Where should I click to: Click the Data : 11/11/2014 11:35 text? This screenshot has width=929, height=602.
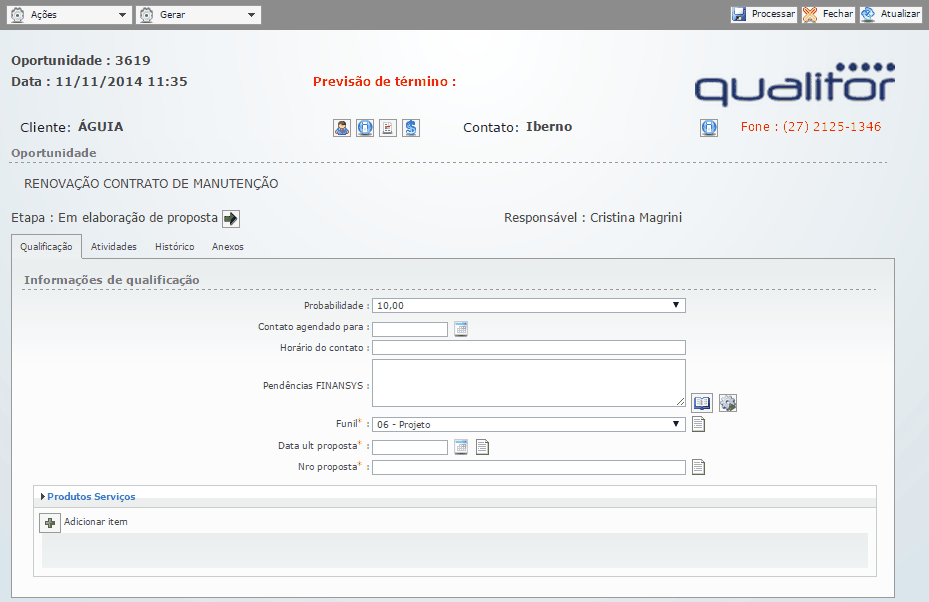click(99, 82)
